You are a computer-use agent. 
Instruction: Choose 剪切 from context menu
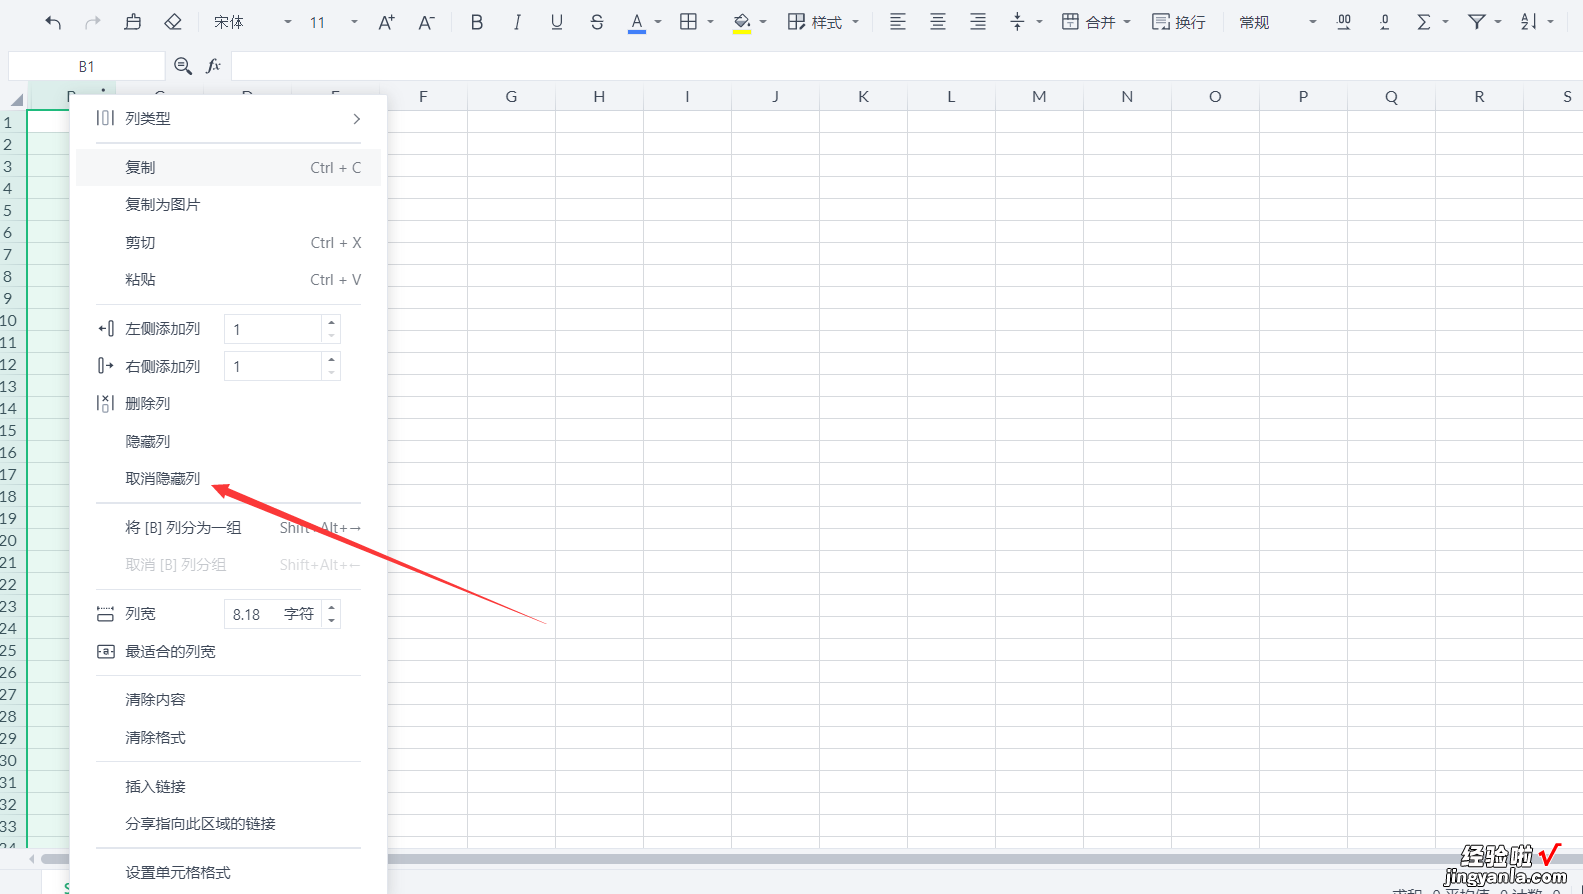point(228,242)
